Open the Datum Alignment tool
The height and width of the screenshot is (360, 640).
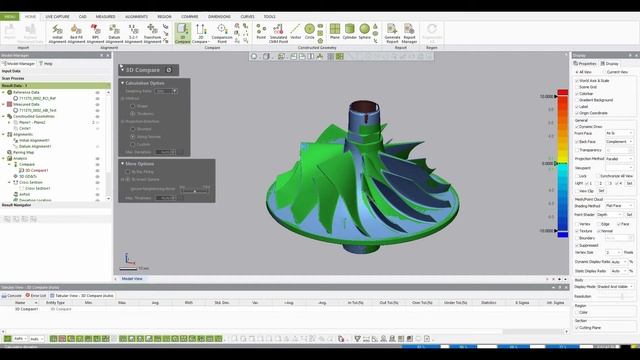coord(114,33)
